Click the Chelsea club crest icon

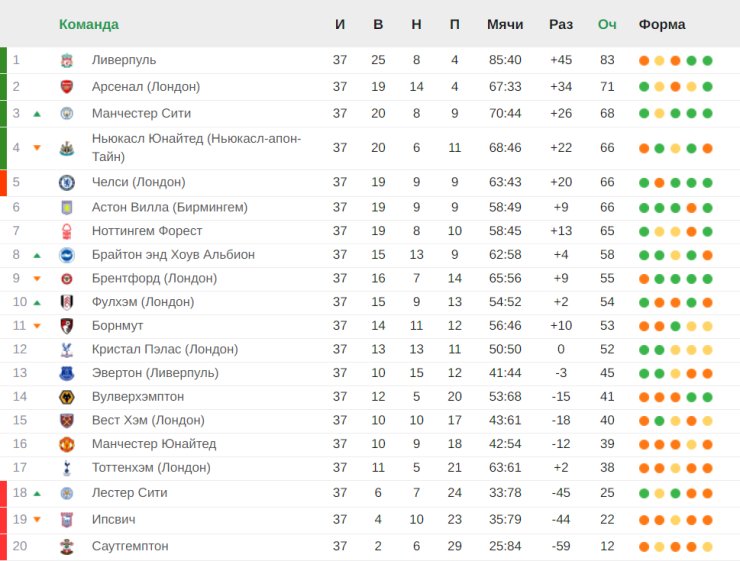(67, 182)
